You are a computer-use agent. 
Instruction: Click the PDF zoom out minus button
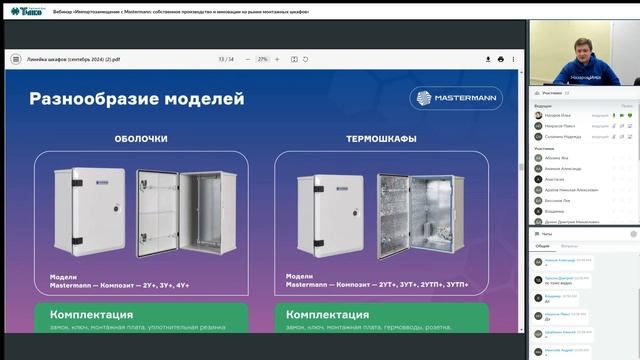248,59
